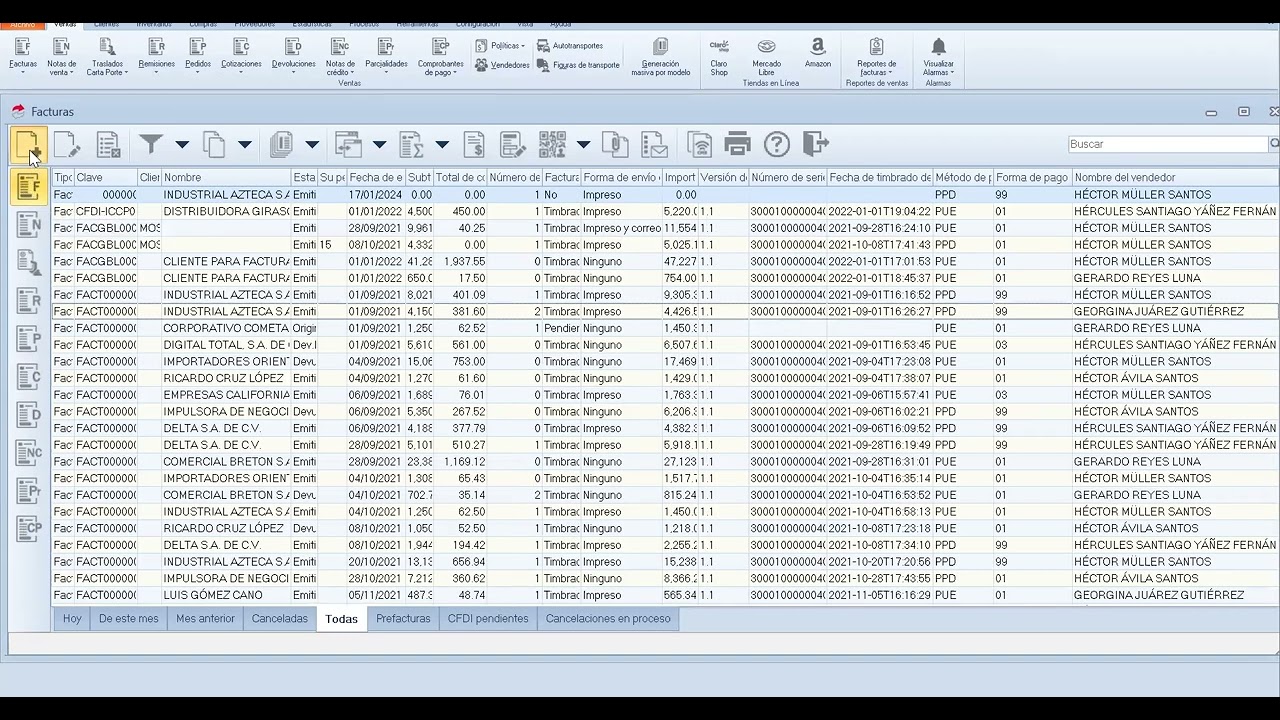Switch to the Mes anterior tab
The image size is (1280, 720).
[x=205, y=619]
